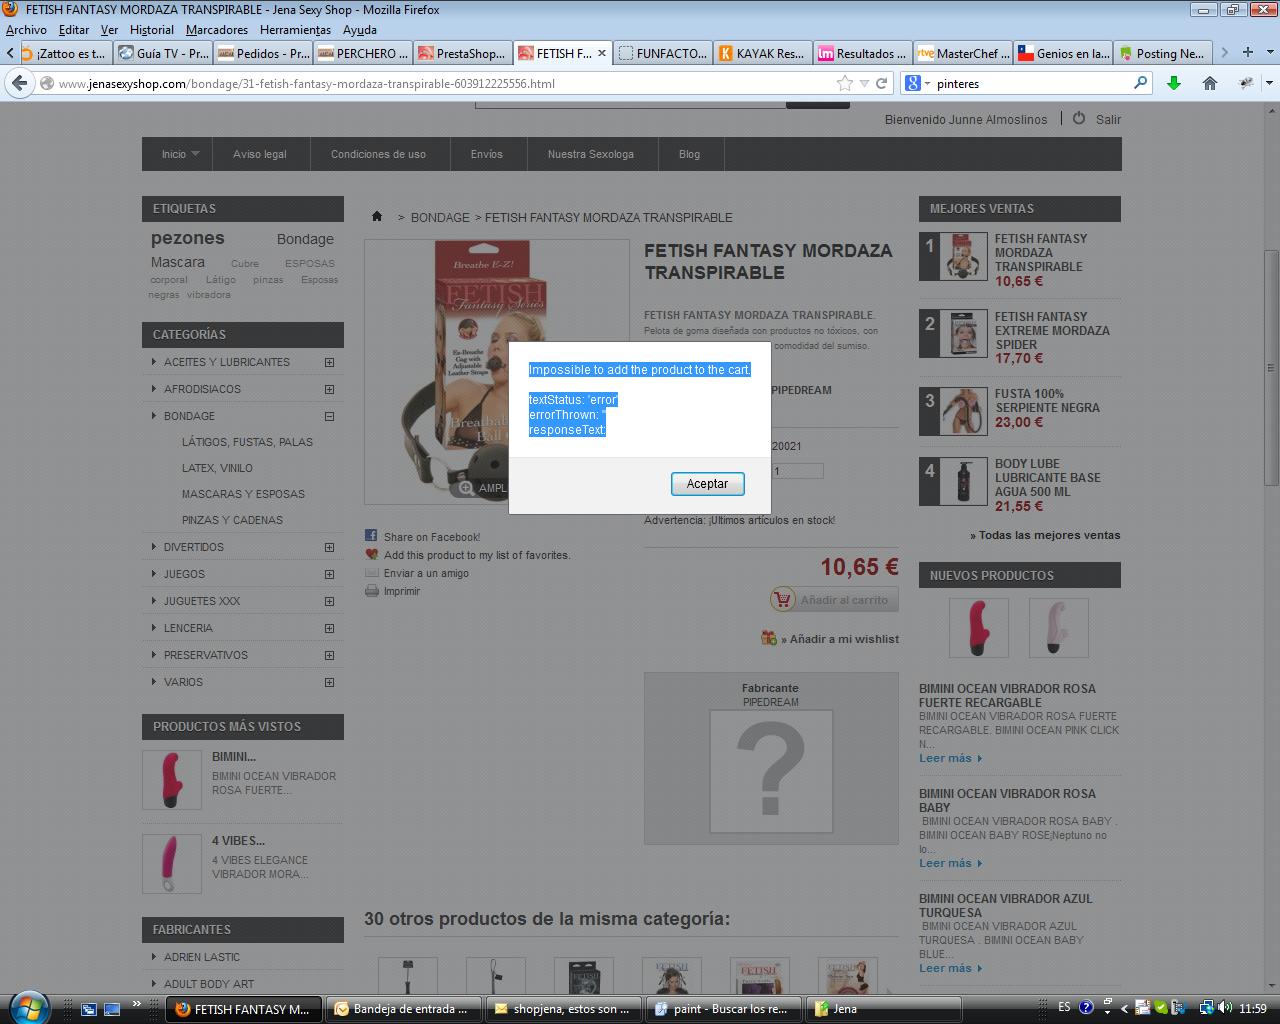This screenshot has height=1024, width=1280.
Task: Expand AFRODISIACOS category plus box
Action: click(329, 389)
